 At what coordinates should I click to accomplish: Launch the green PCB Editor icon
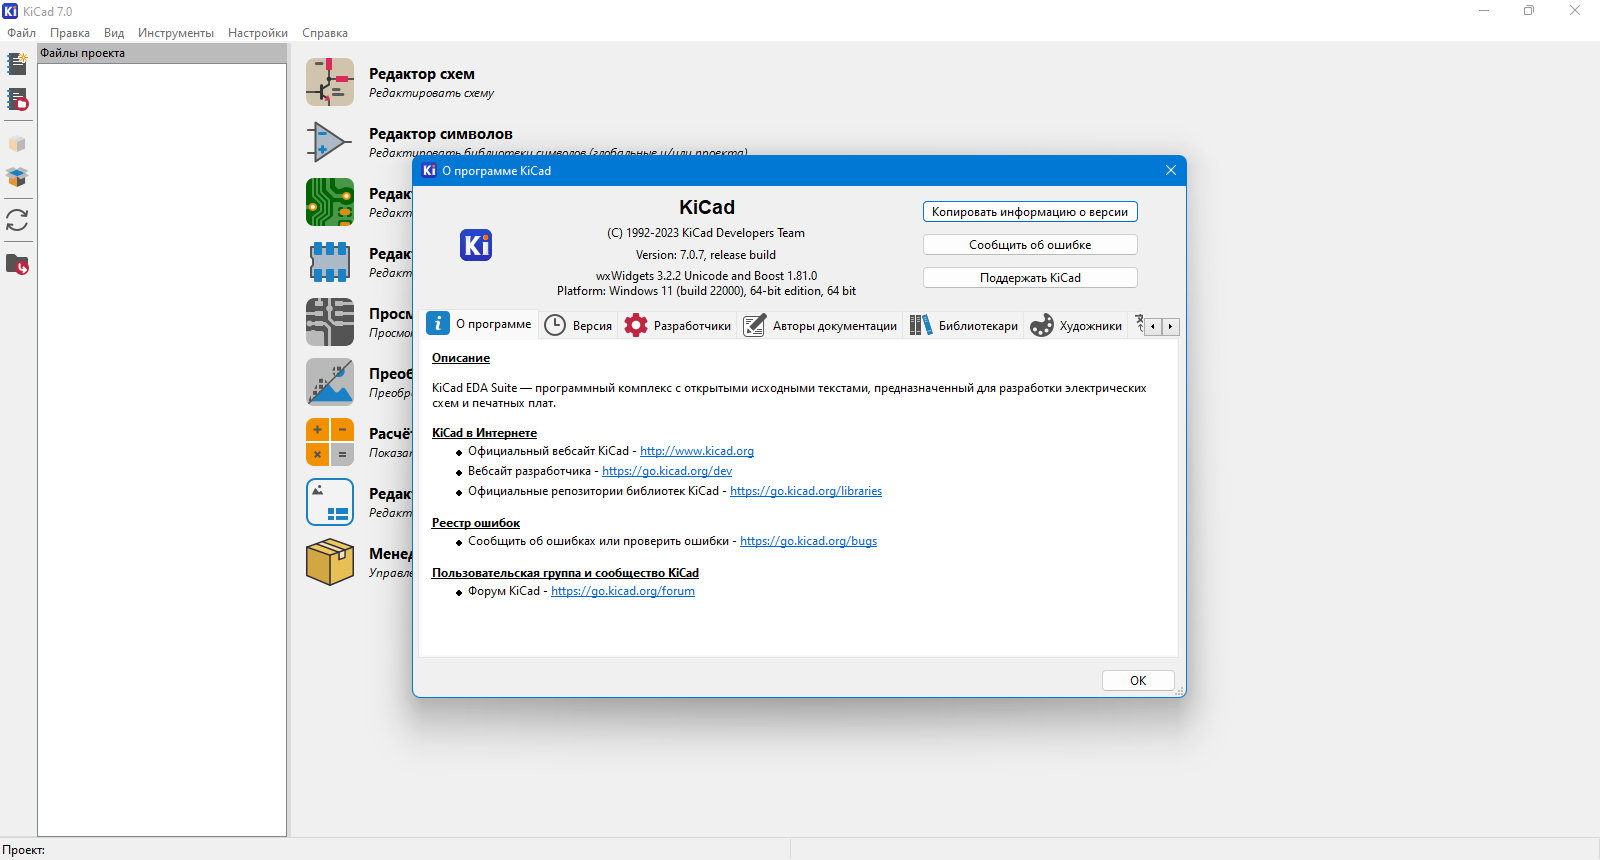point(330,202)
